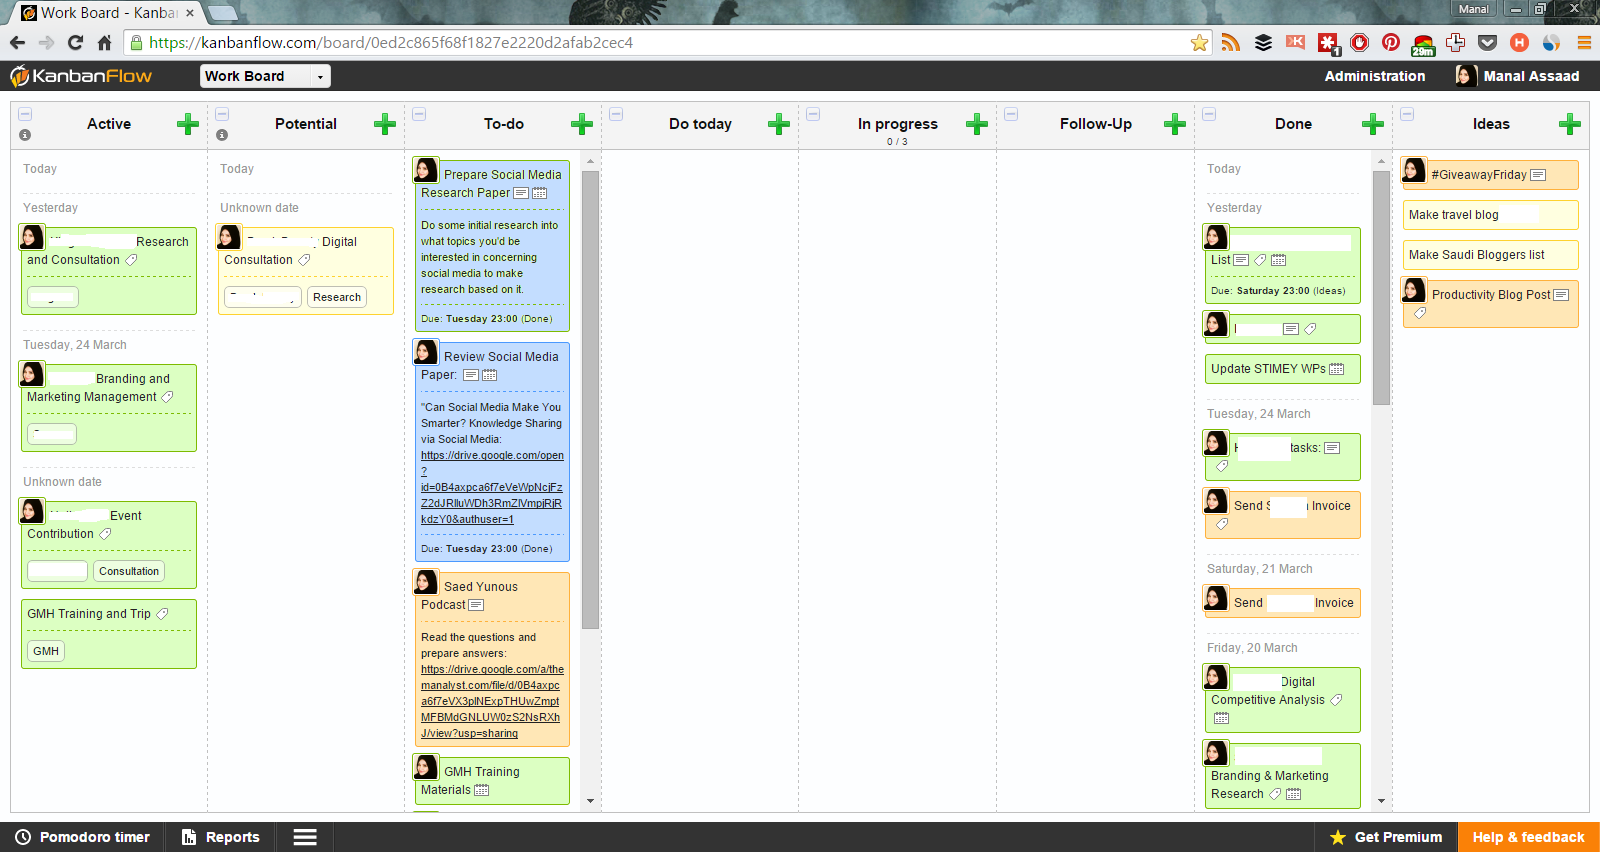Open the Chrome menu button
1600x852 pixels.
tap(1584, 42)
